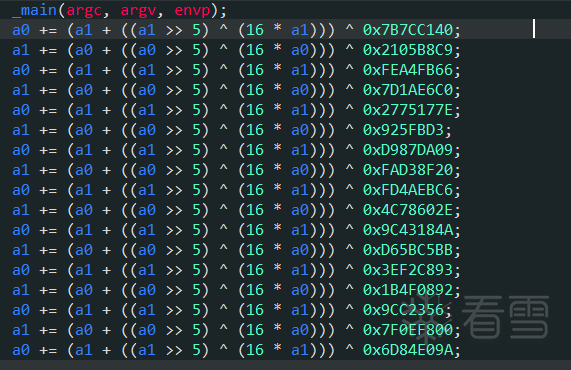Click constant 0x7D1AE6C0
Screen dimensions: 571x370
tap(408, 90)
